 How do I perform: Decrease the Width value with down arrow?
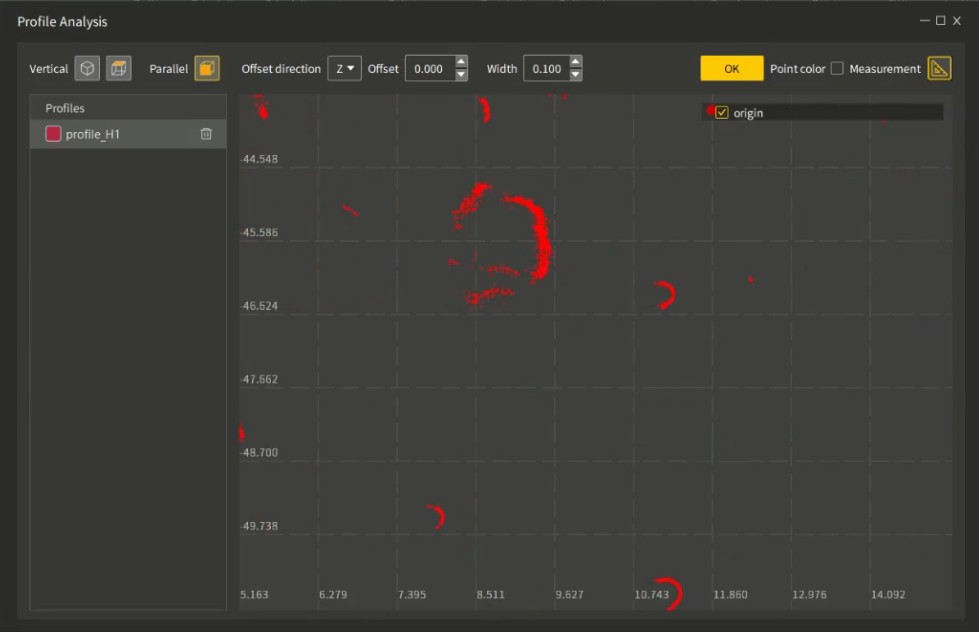tap(576, 75)
